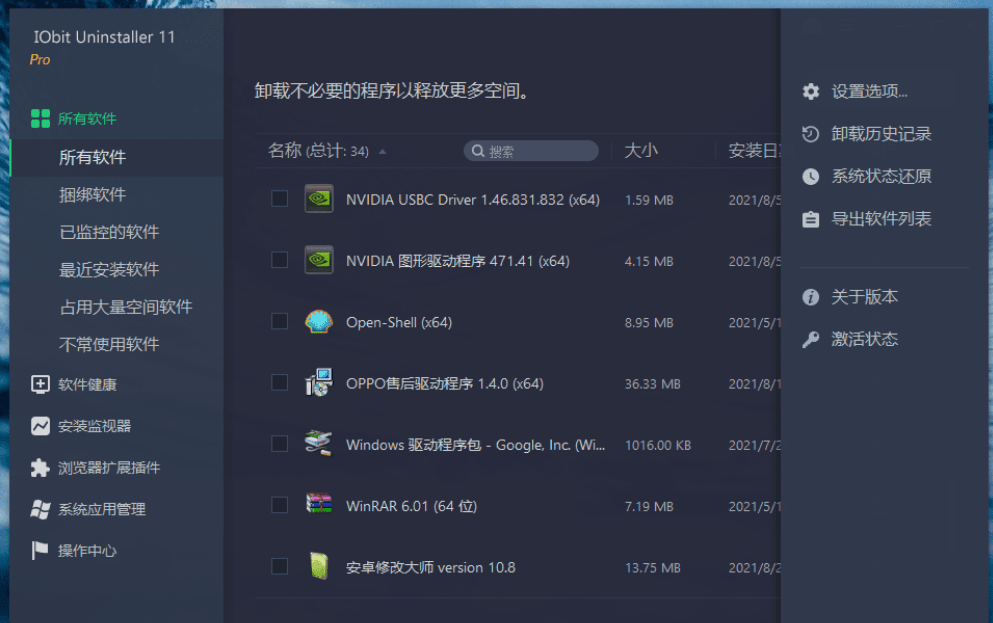
Task: Click the NVIDIA 图形驱动程序 program icon
Action: (x=319, y=260)
